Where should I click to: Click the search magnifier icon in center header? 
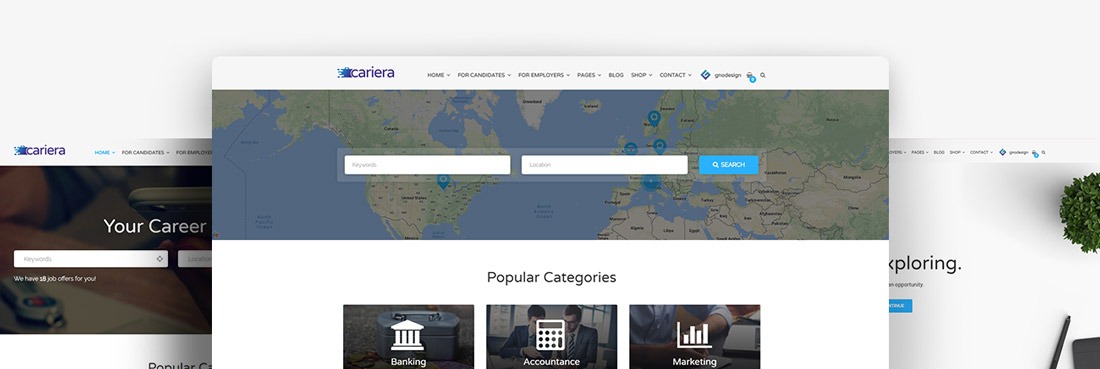pos(763,75)
